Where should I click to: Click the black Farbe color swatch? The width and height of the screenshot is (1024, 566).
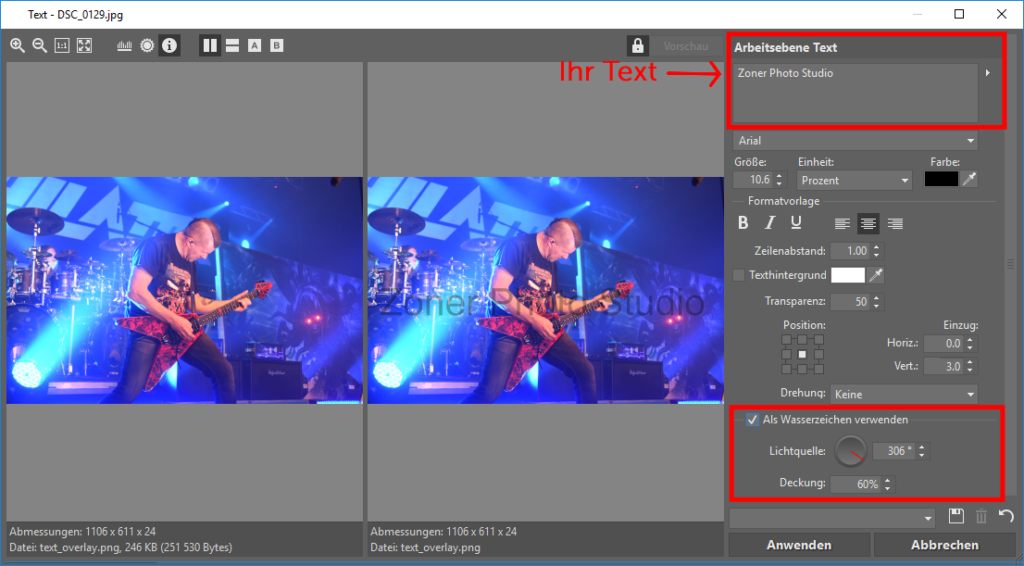pyautogui.click(x=941, y=179)
